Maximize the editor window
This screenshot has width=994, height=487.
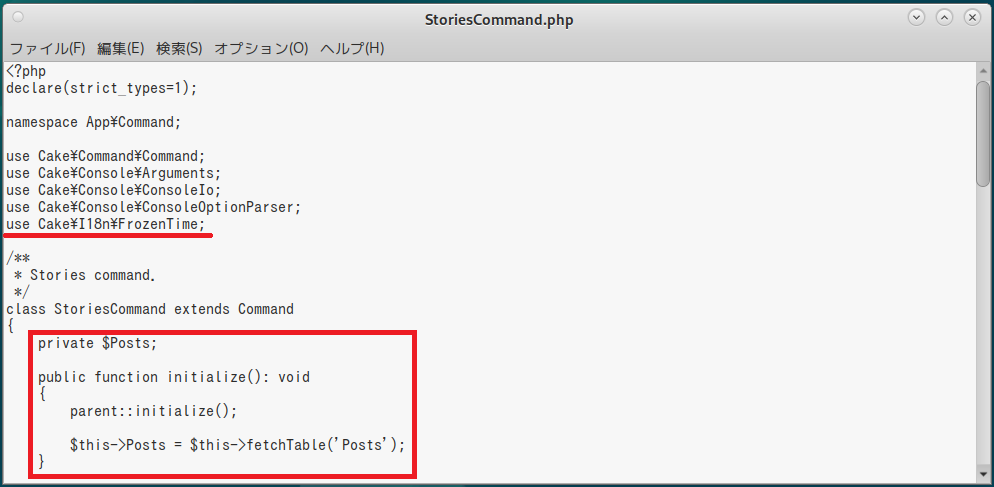click(944, 18)
